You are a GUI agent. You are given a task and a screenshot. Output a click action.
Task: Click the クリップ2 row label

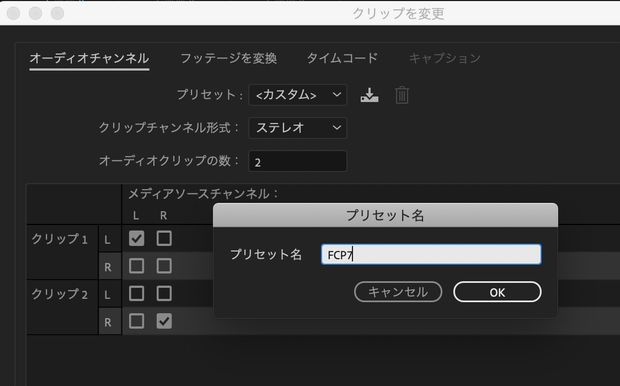coord(59,294)
